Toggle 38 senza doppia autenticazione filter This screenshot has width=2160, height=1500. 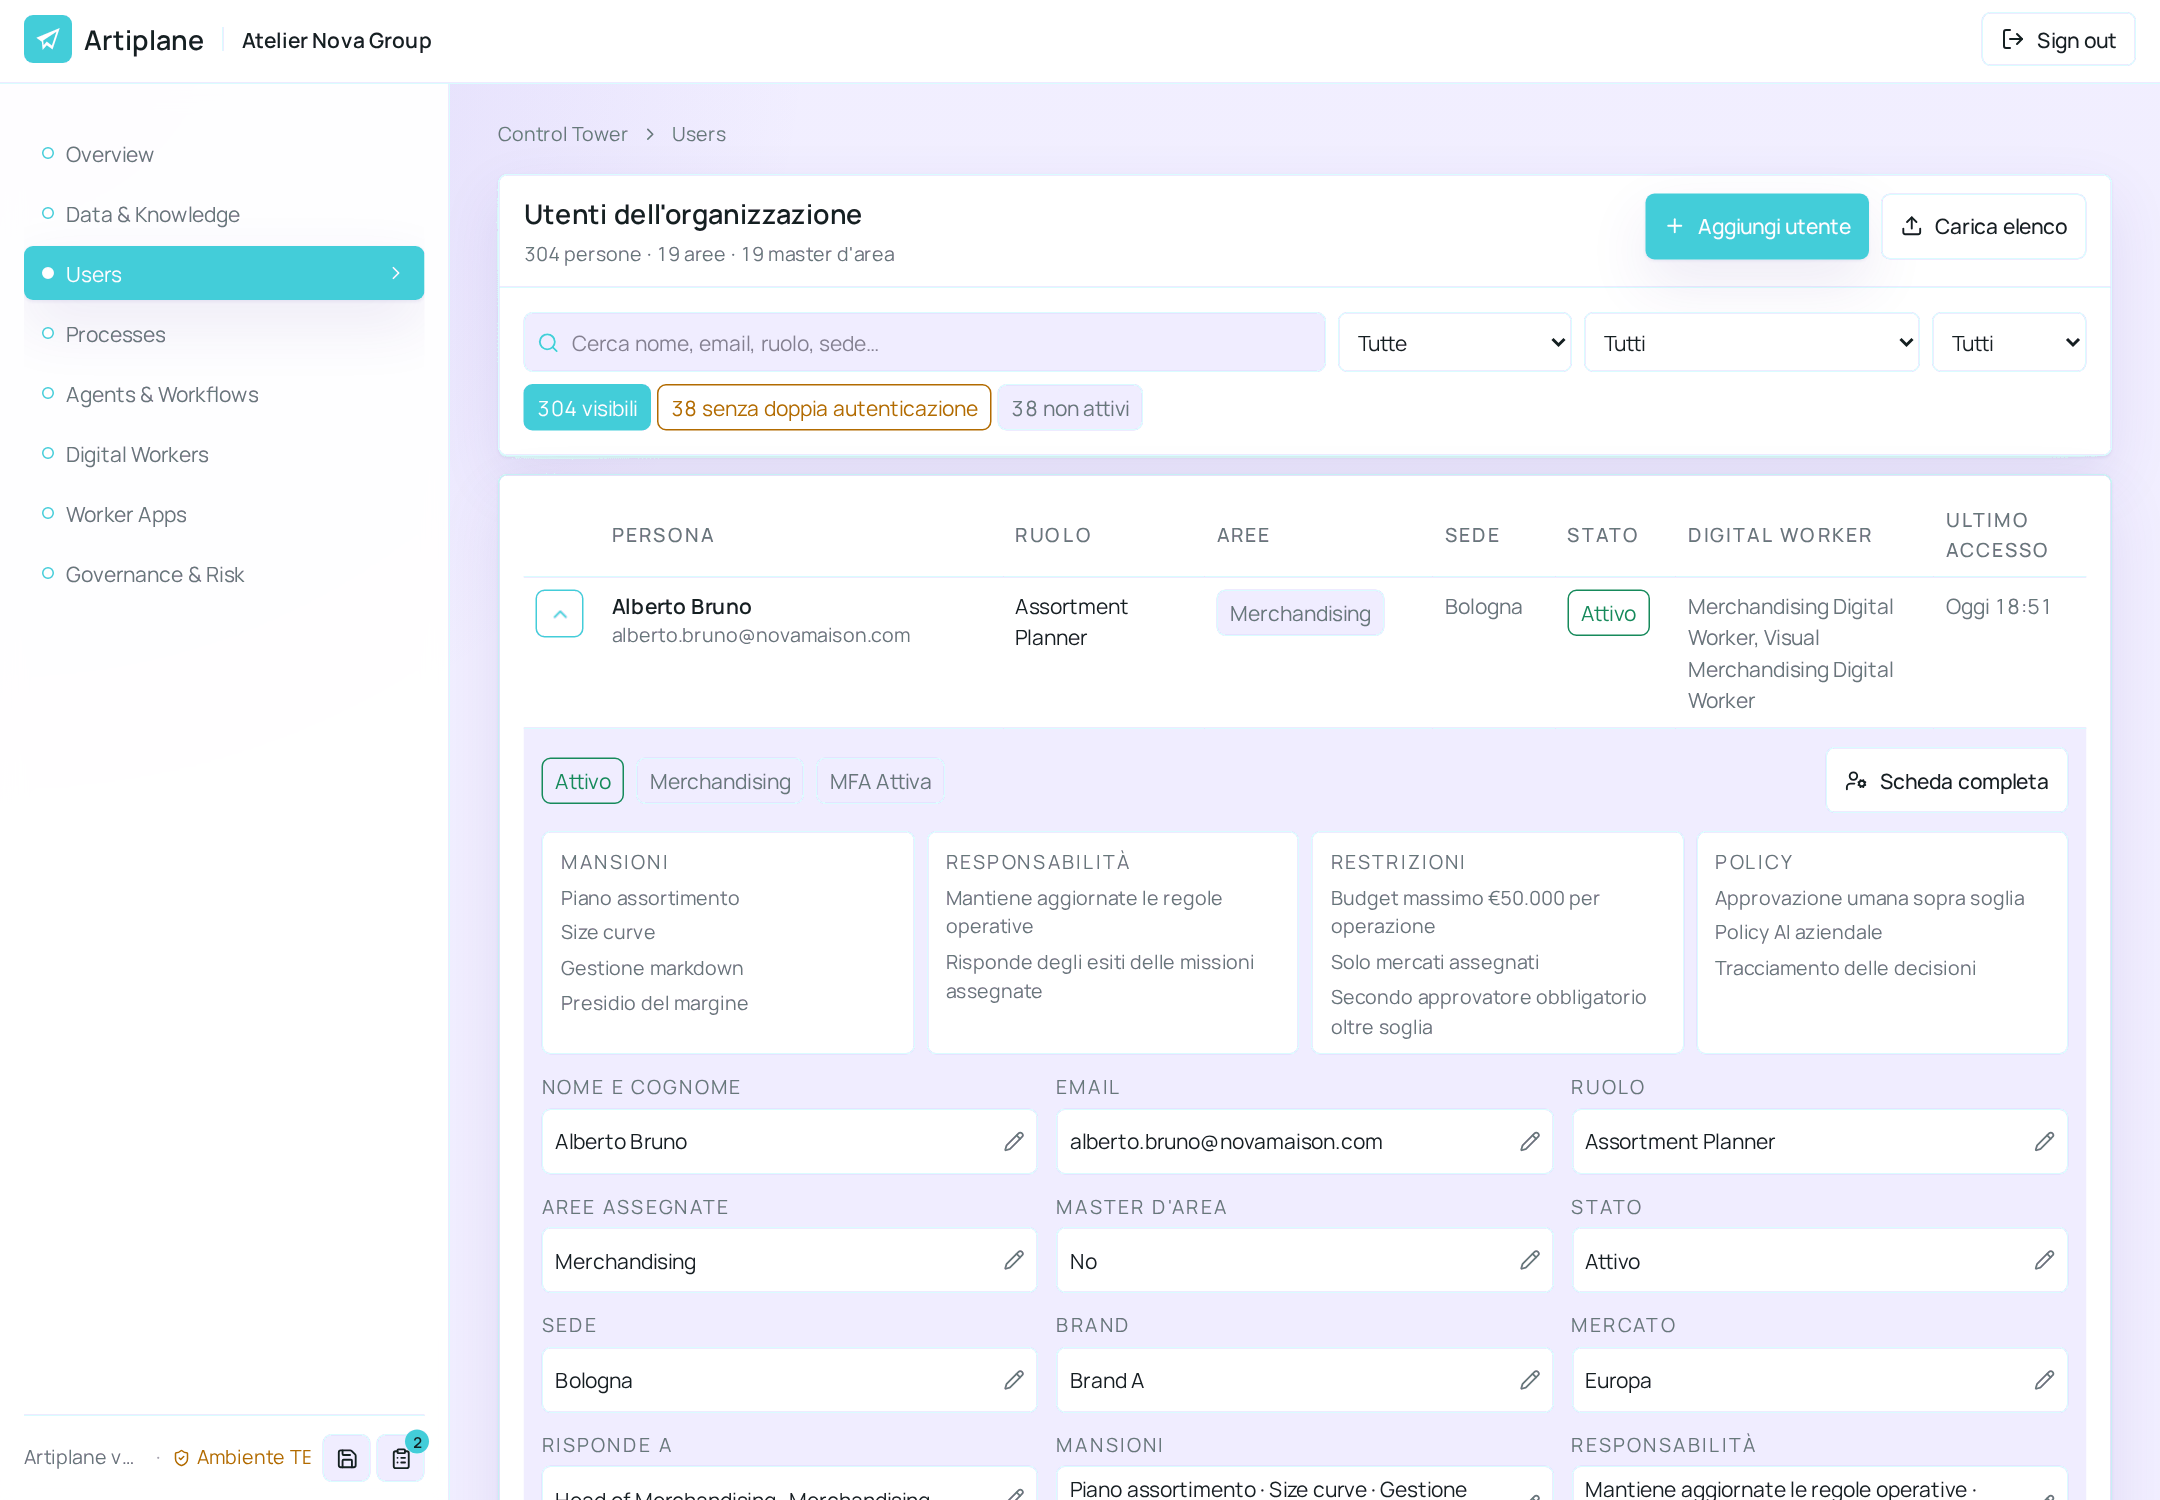click(x=824, y=408)
